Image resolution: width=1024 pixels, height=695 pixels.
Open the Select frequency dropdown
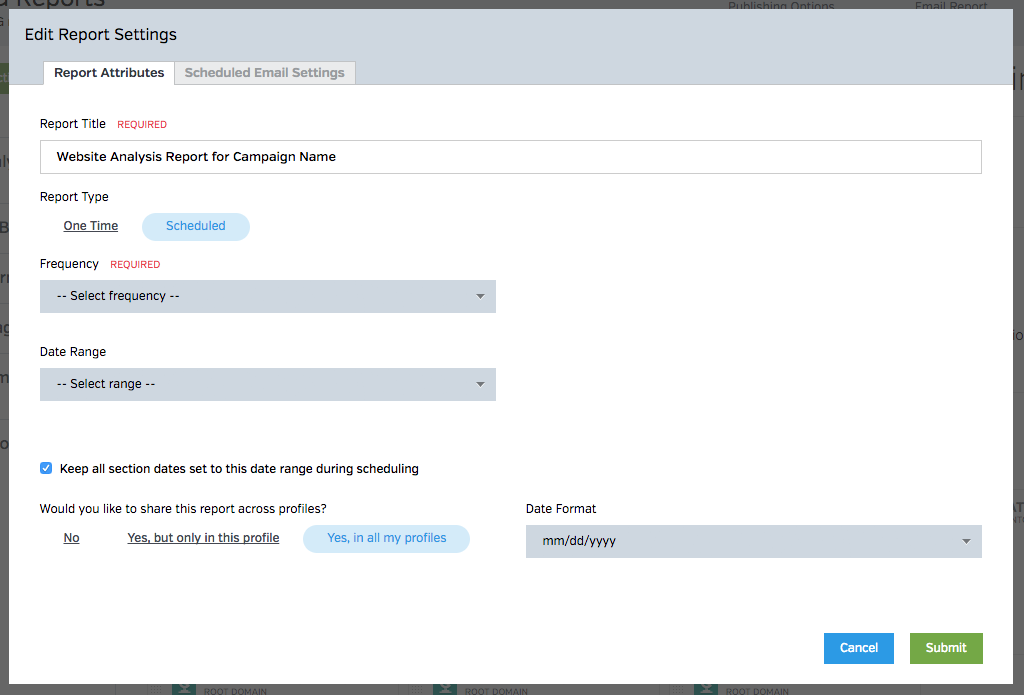click(268, 296)
